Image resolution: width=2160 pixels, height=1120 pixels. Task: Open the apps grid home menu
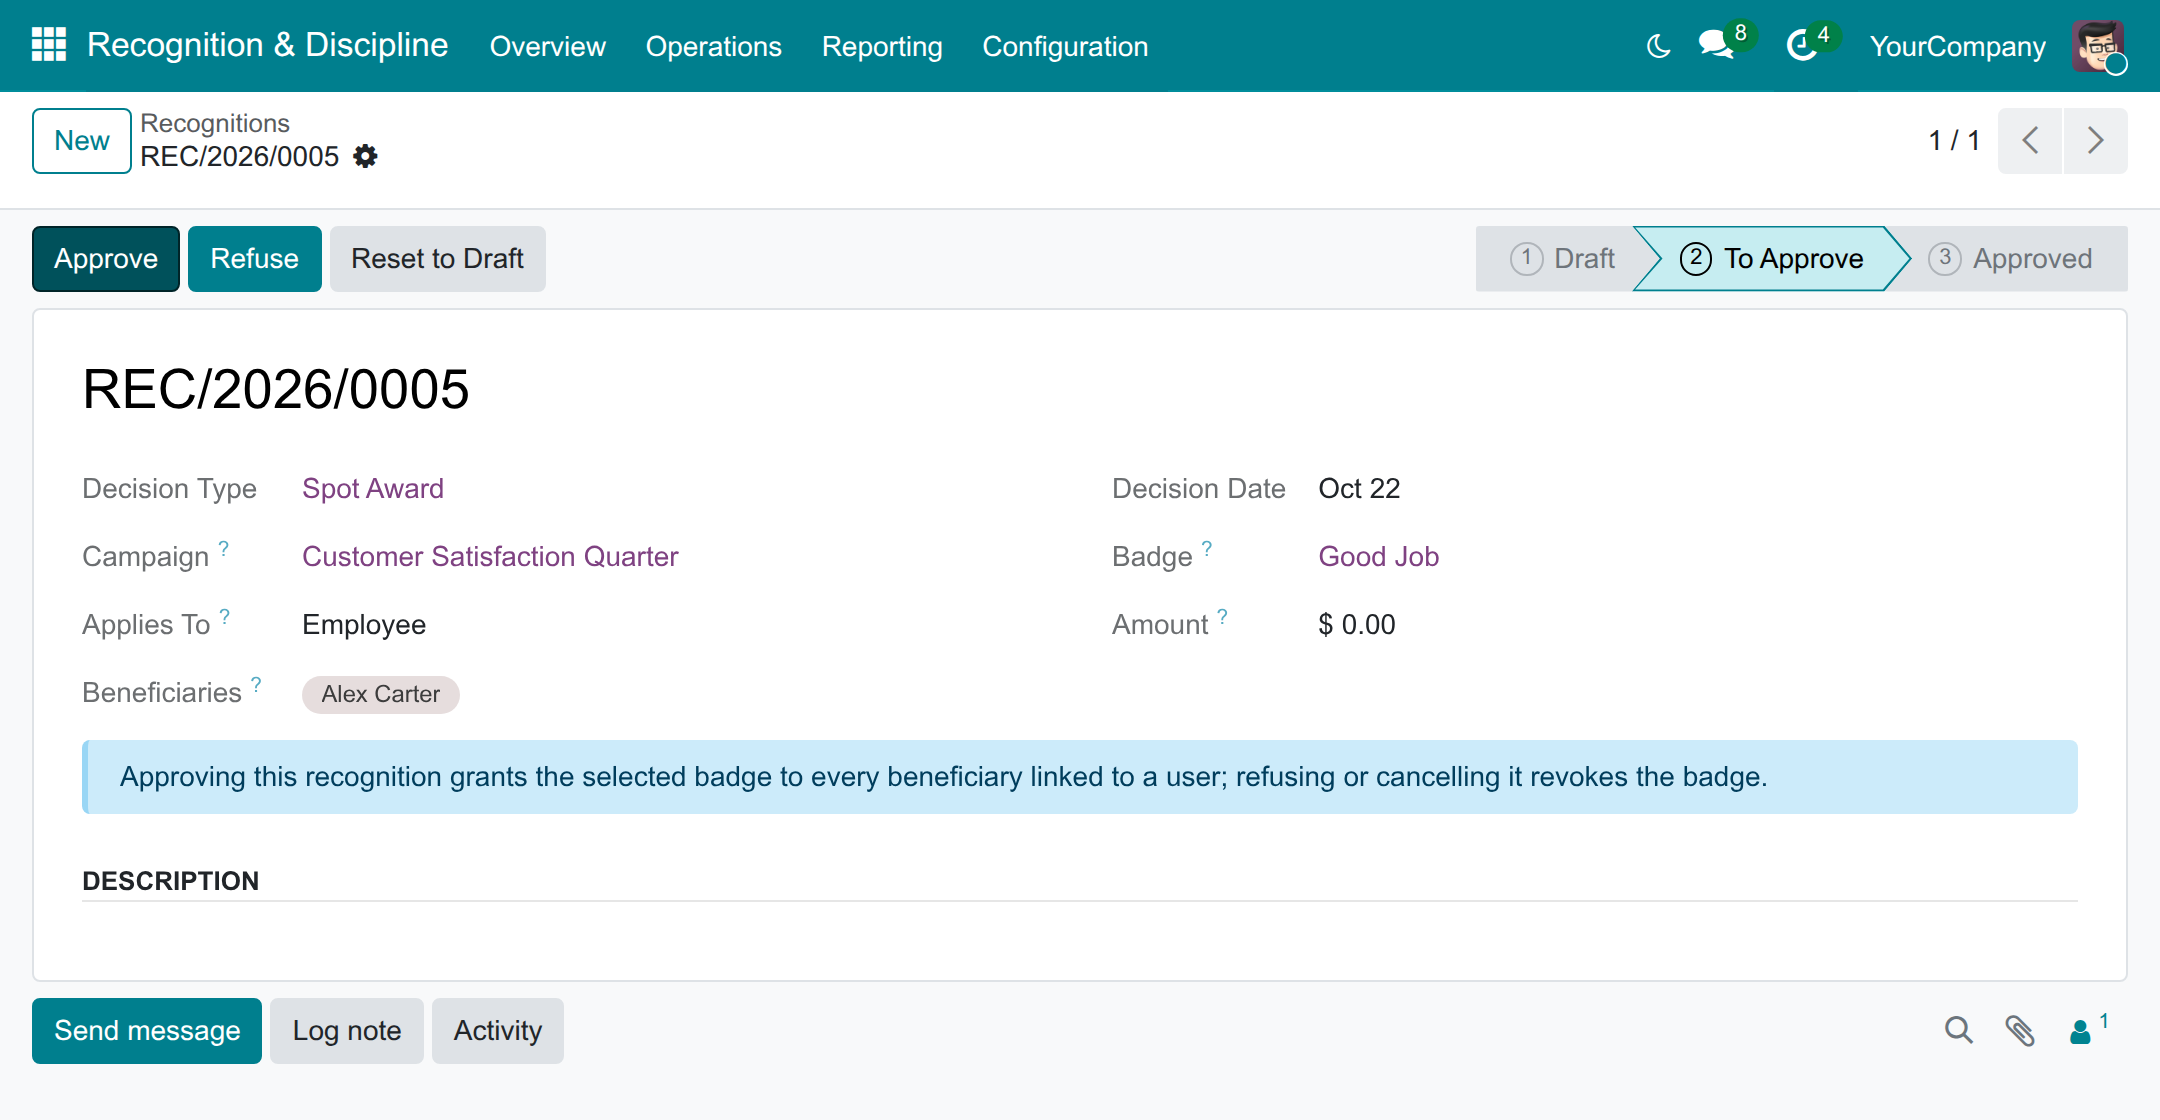click(x=49, y=45)
